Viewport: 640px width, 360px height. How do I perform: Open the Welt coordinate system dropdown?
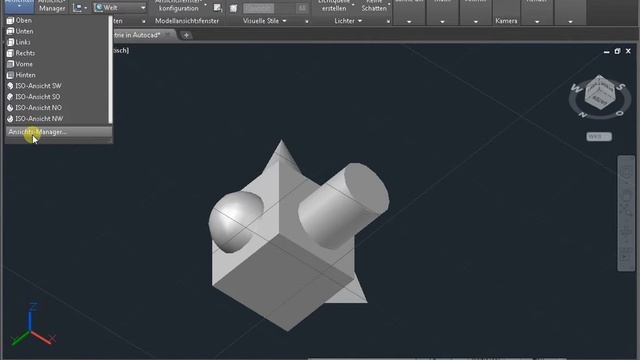point(120,7)
